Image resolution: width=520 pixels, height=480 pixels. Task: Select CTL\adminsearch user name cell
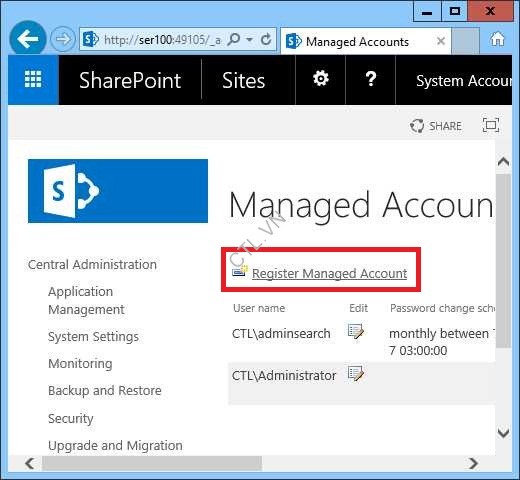[281, 334]
